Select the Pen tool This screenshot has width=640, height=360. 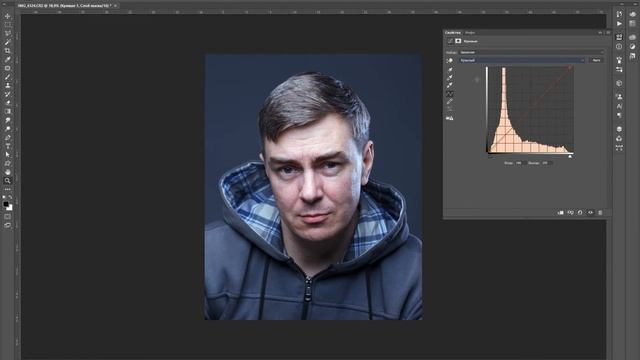pyautogui.click(x=7, y=137)
